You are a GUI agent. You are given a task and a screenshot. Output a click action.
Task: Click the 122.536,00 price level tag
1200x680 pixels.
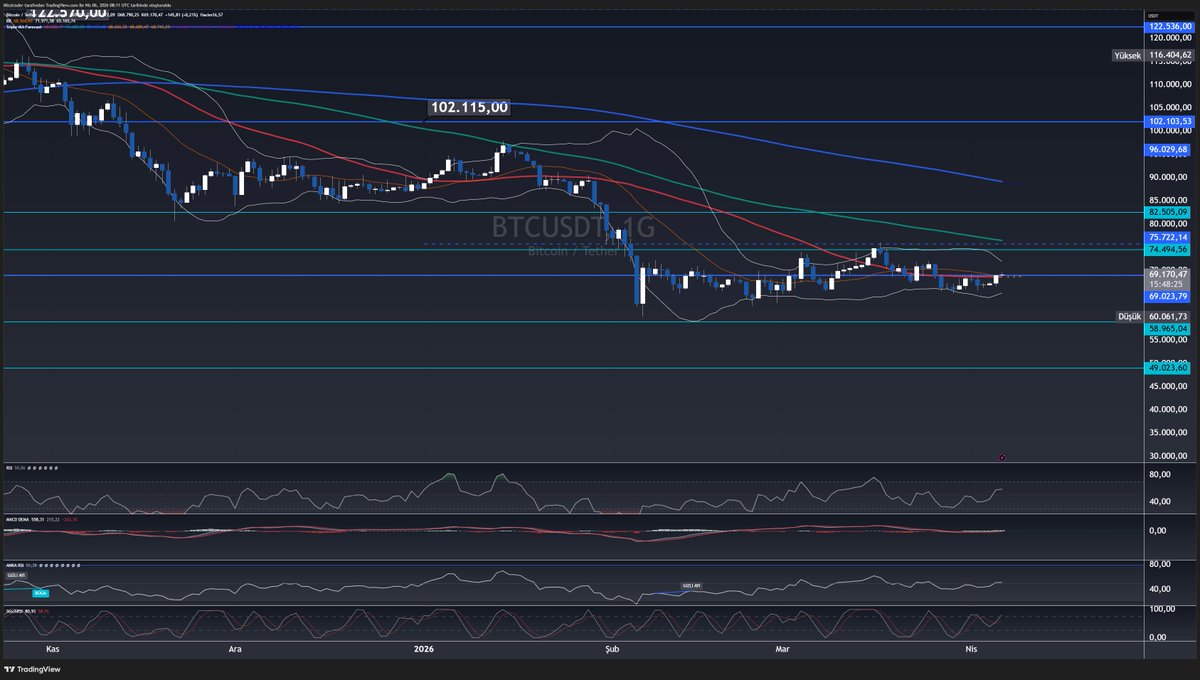coord(1168,28)
